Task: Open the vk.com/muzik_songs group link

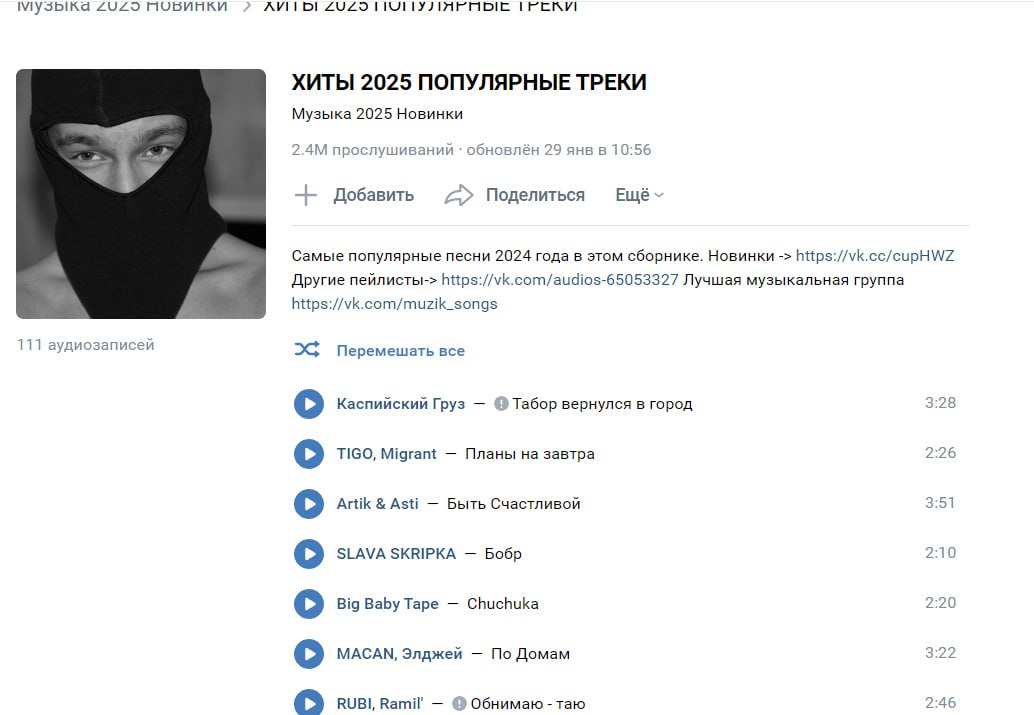Action: (x=394, y=304)
